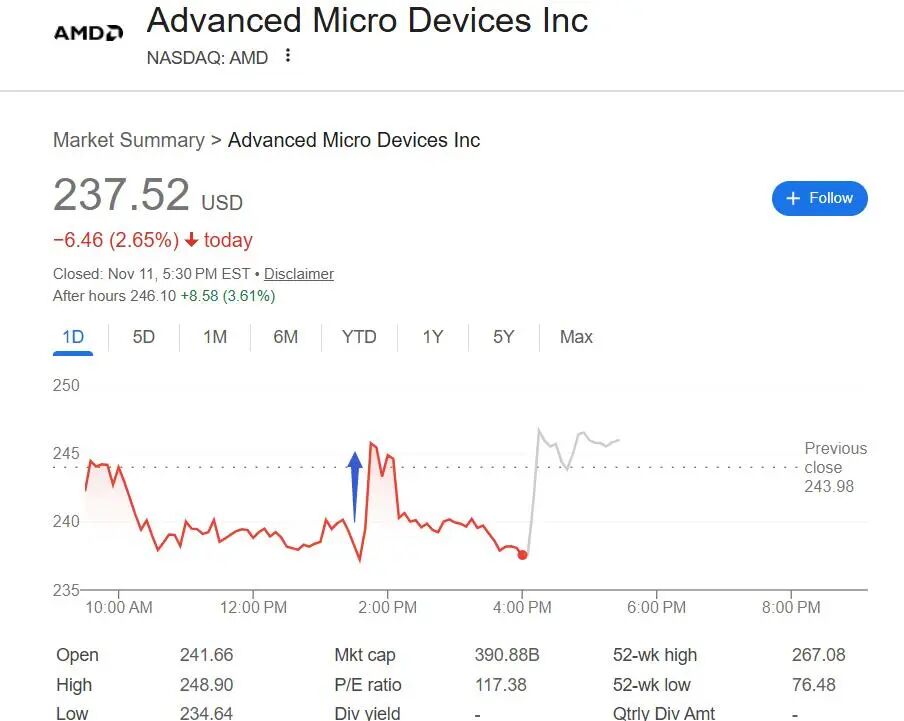Click the plus icon inside the Follow button
The width and height of the screenshot is (904, 721).
pyautogui.click(x=791, y=198)
